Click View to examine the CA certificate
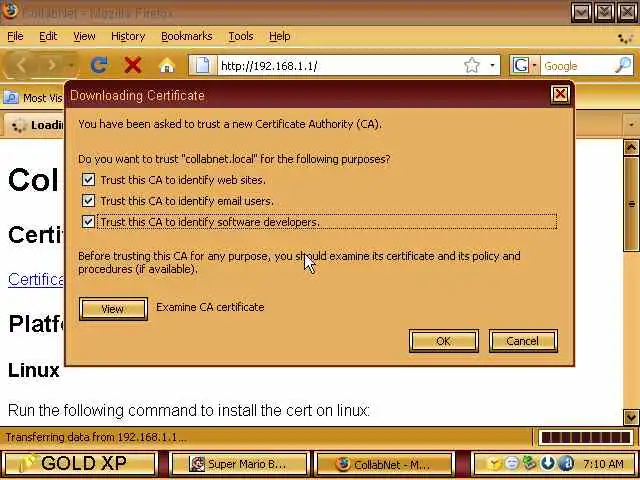The width and height of the screenshot is (640, 480). tap(113, 309)
